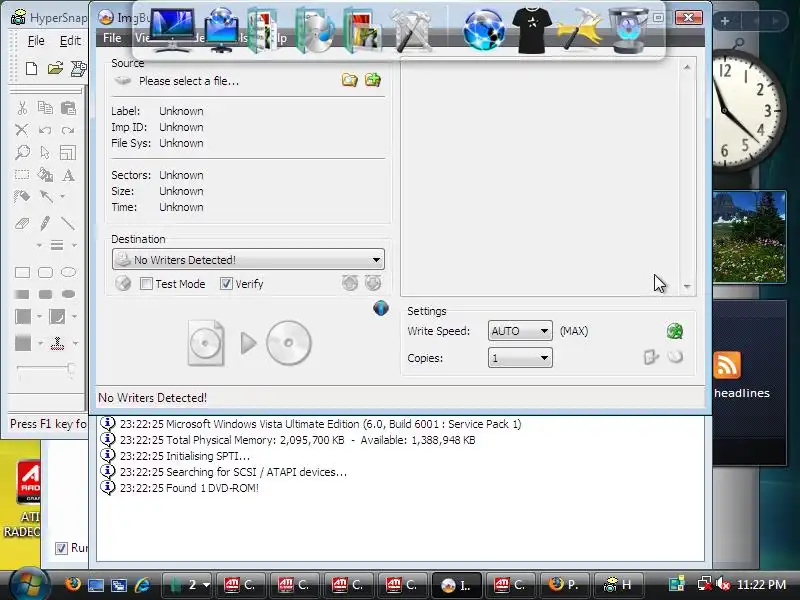Pick the HyperSnap Eraser tool
The height and width of the screenshot is (600, 800).
(x=22, y=223)
